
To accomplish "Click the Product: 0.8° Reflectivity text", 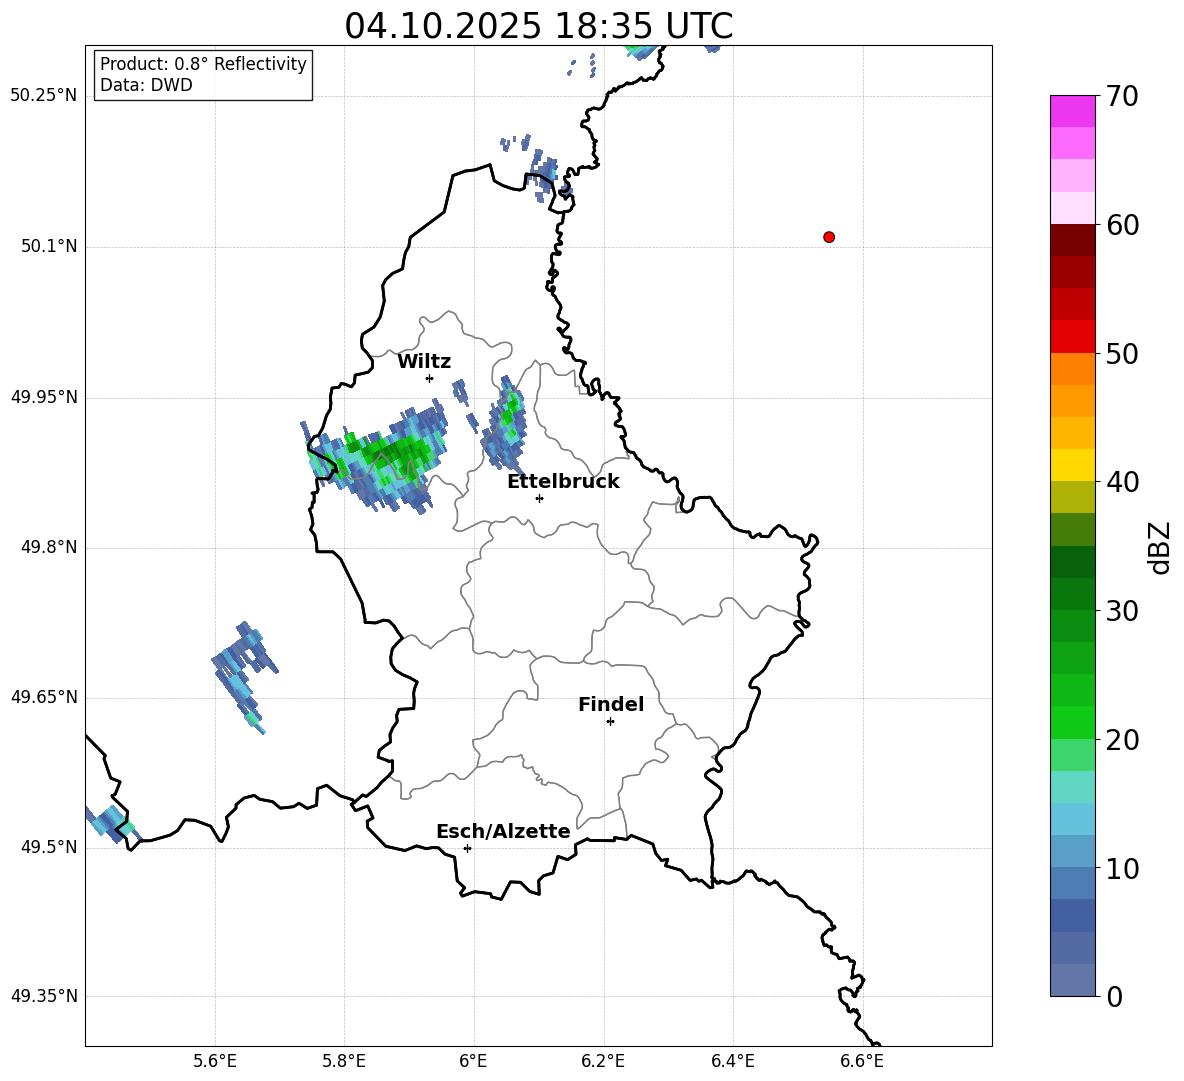I will (203, 64).
